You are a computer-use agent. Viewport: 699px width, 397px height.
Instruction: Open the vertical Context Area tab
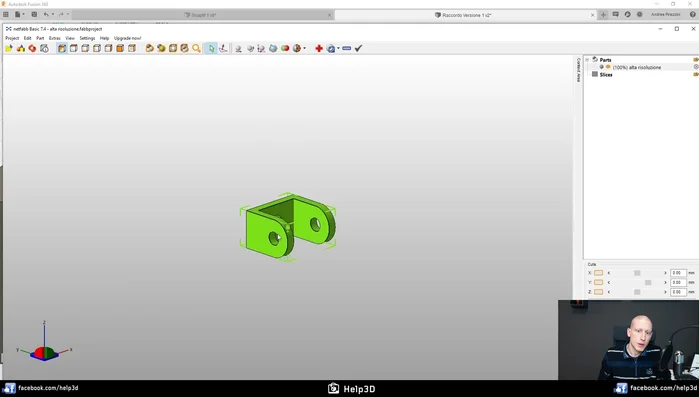click(578, 70)
